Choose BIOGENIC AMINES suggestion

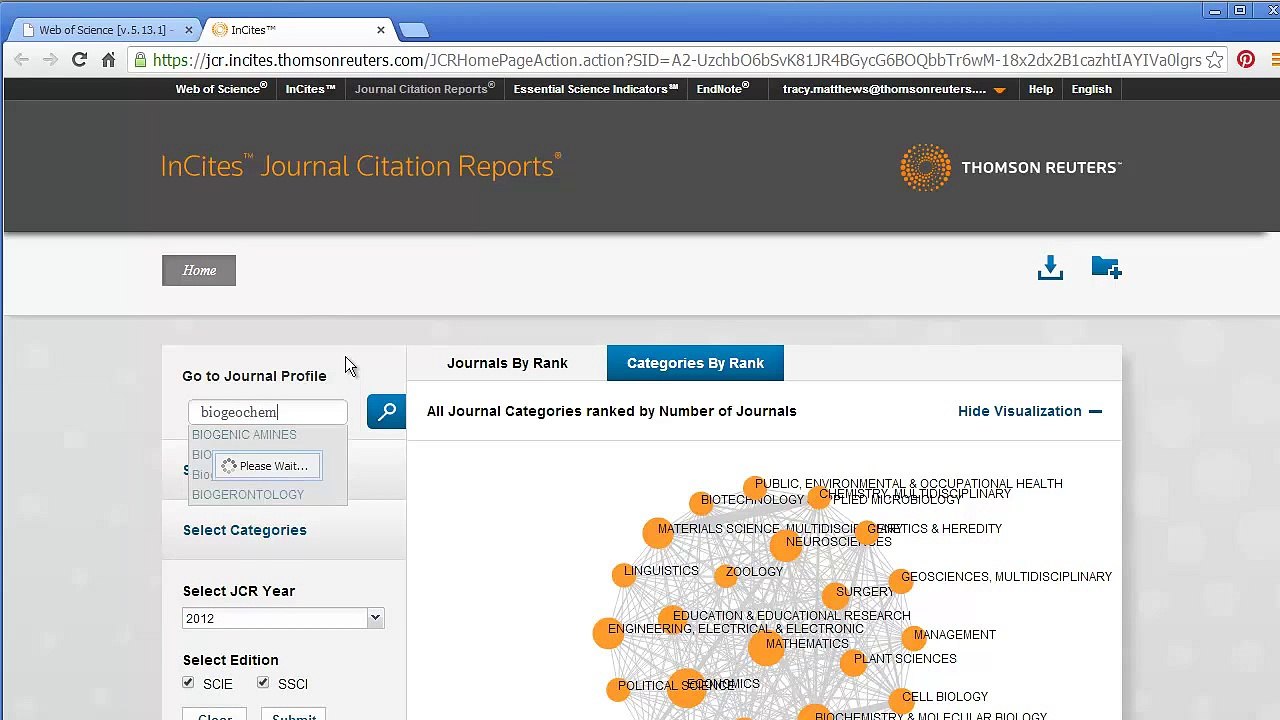point(244,435)
